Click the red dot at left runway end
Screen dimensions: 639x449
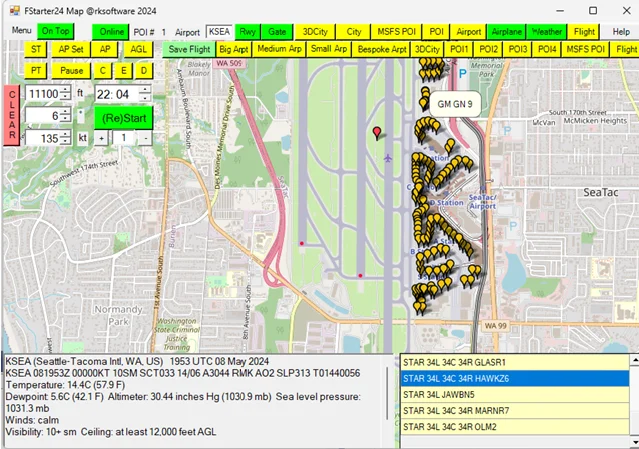click(302, 243)
